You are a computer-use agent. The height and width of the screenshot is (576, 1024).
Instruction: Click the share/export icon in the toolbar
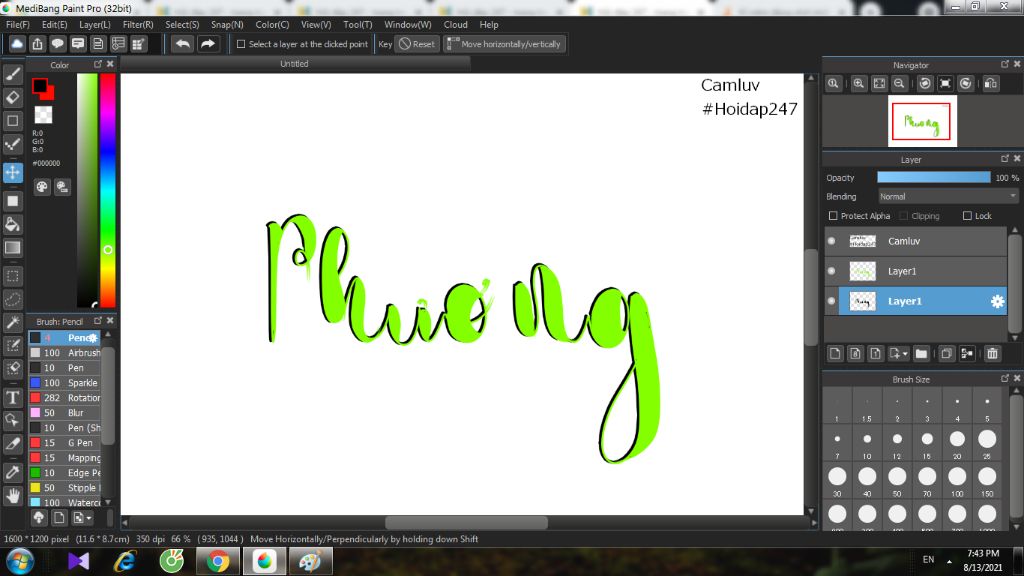[37, 44]
